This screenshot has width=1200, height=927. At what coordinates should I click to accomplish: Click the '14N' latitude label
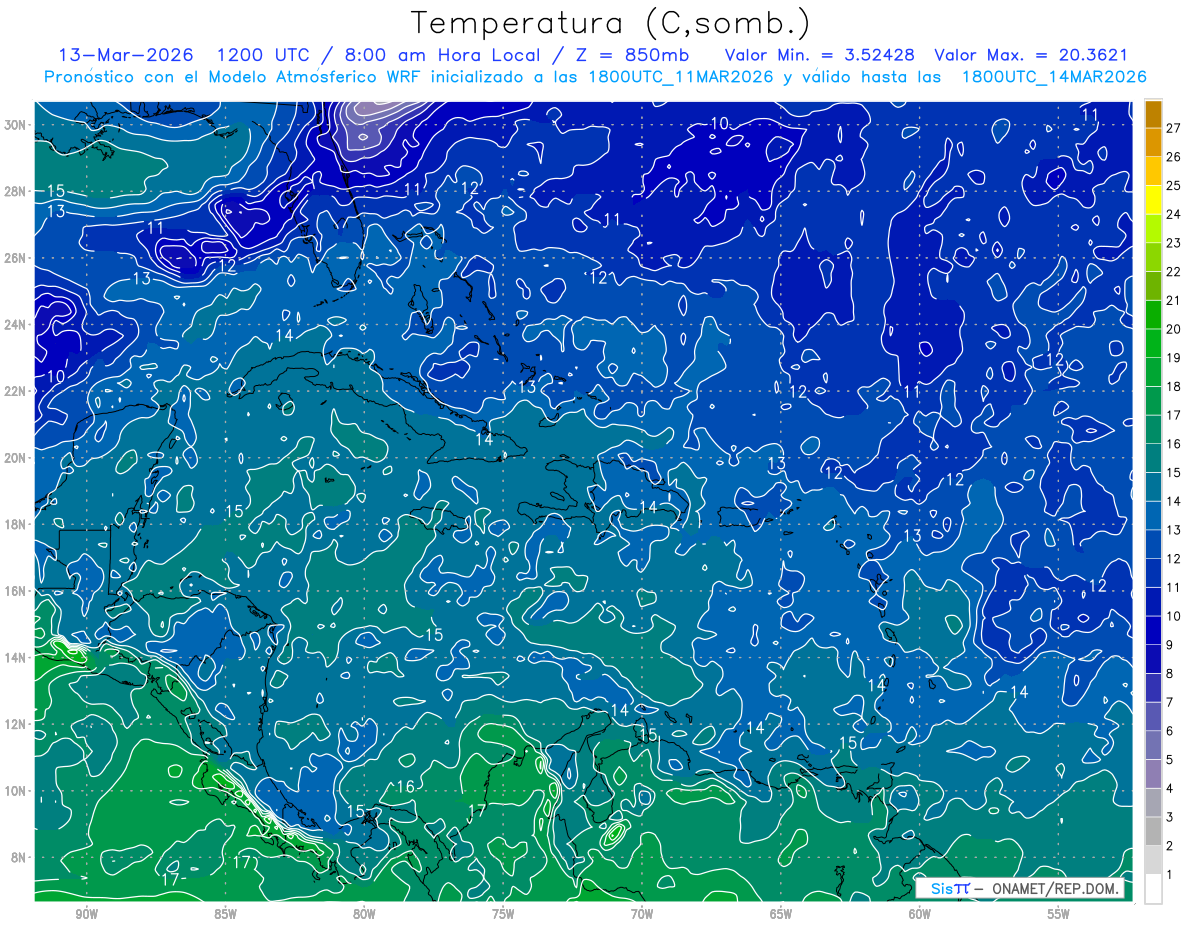tap(14, 657)
